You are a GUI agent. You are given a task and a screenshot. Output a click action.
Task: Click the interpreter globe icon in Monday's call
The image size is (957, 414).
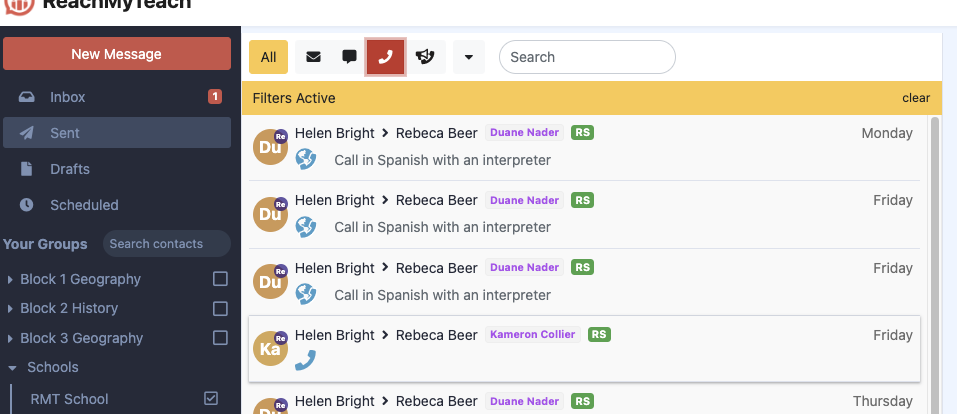click(x=306, y=159)
